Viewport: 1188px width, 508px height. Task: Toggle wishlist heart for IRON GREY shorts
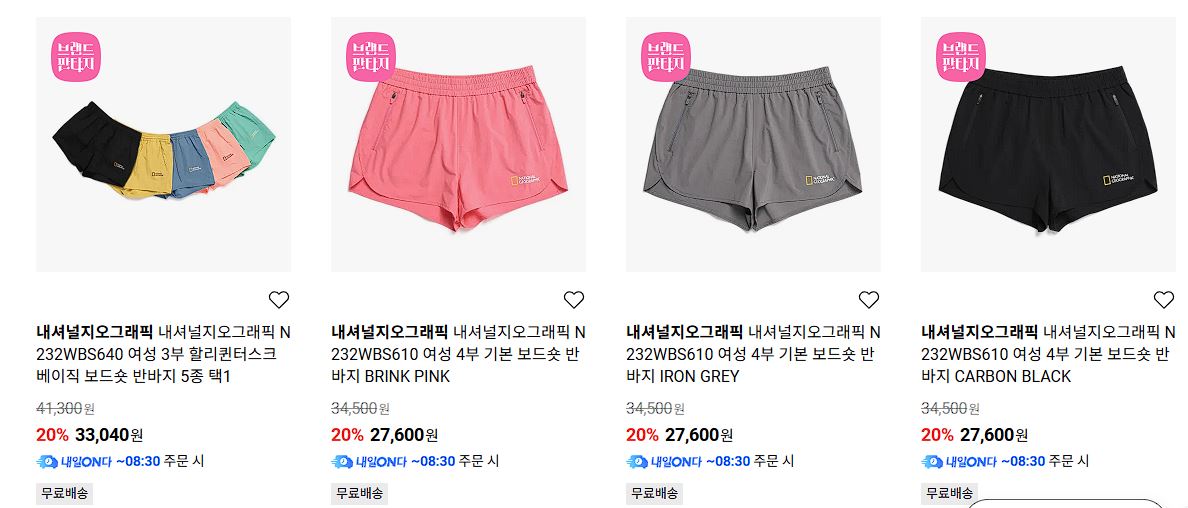[x=868, y=299]
